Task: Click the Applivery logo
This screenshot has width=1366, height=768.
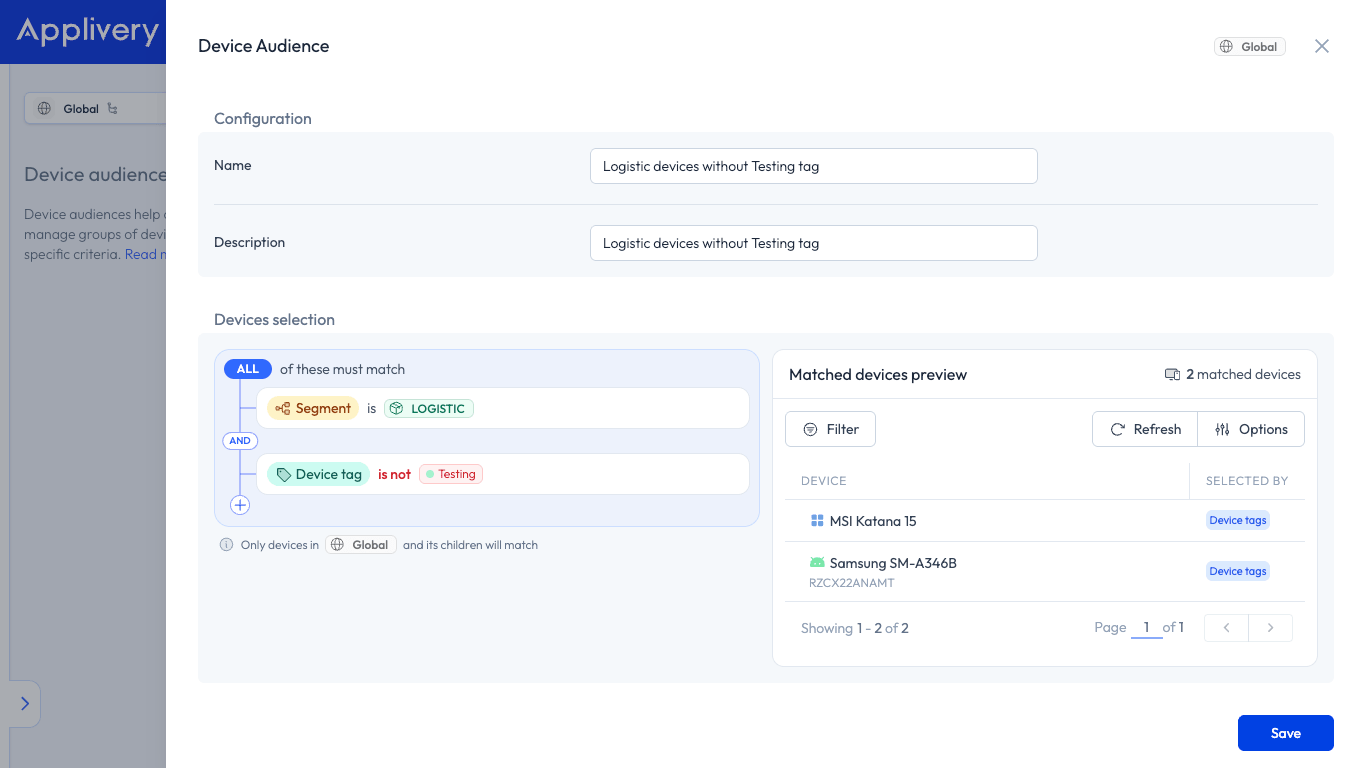Action: [87, 31]
